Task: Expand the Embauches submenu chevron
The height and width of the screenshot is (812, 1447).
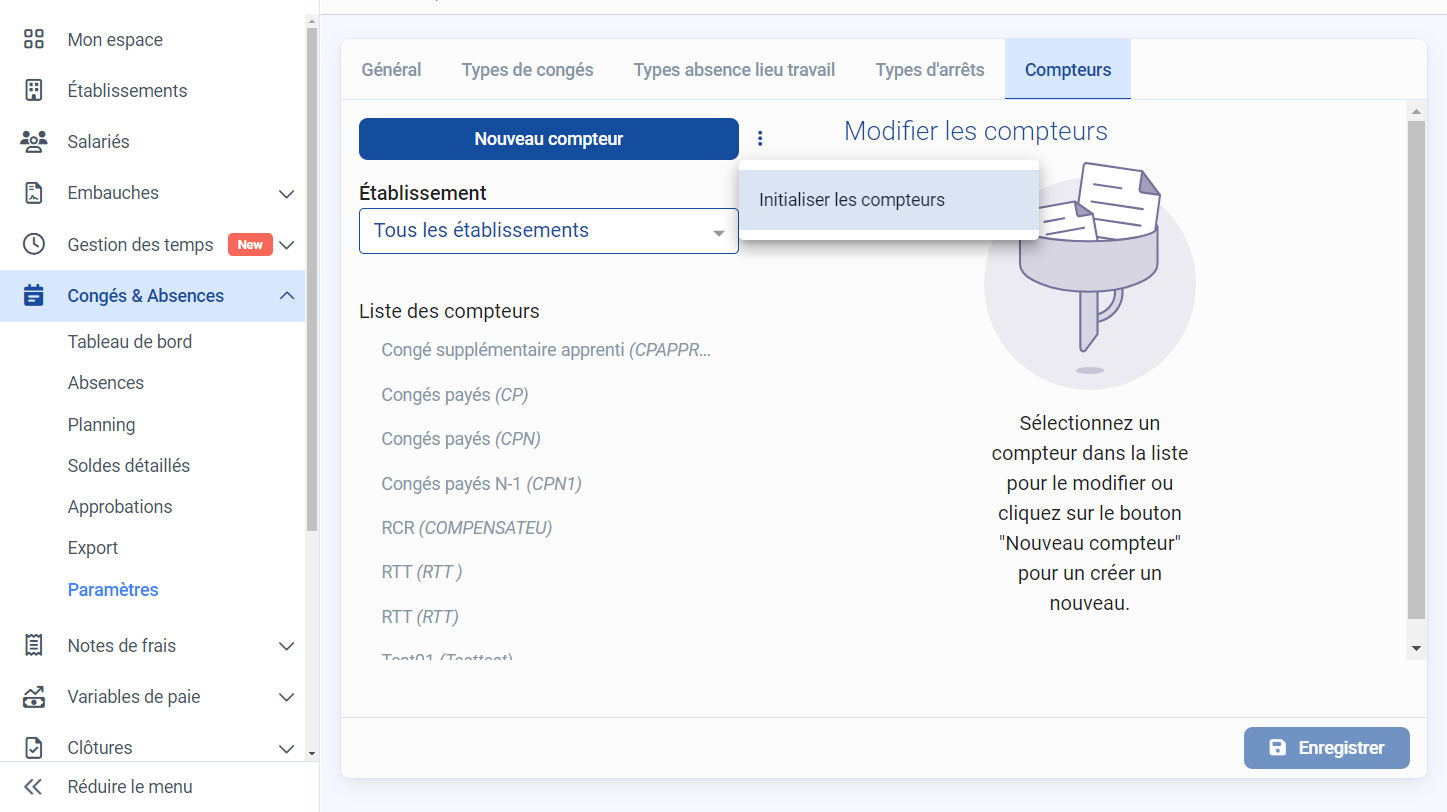Action: (287, 193)
